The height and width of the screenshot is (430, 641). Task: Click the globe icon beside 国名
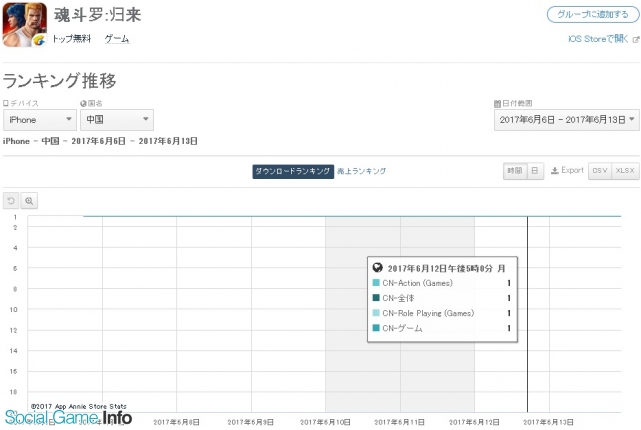point(83,103)
